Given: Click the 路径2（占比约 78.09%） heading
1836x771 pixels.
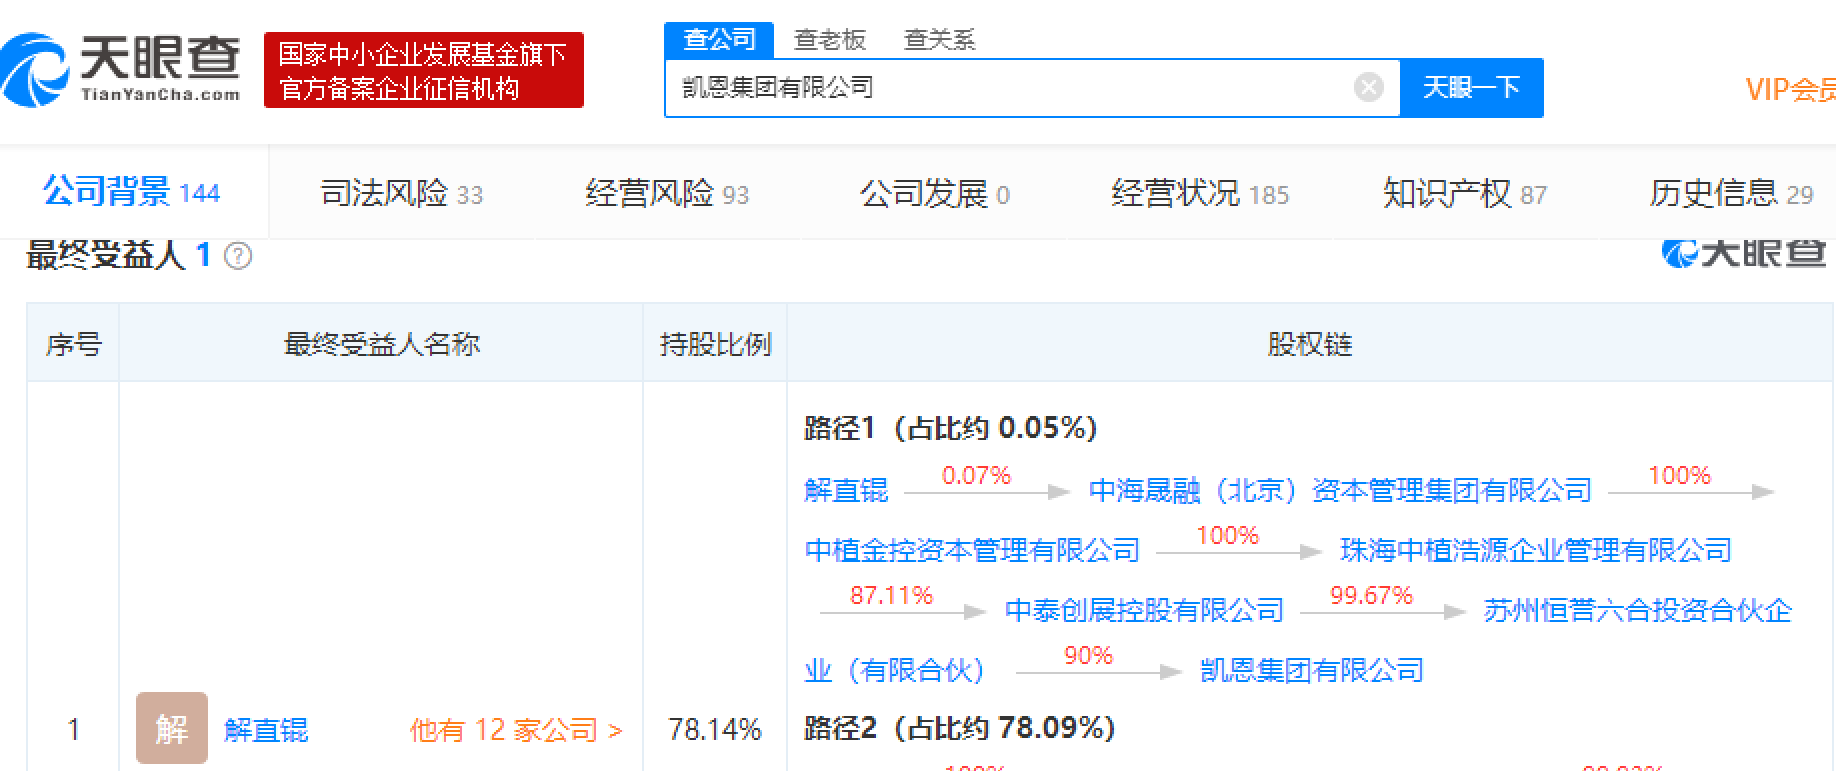Looking at the screenshot, I should pyautogui.click(x=960, y=728).
